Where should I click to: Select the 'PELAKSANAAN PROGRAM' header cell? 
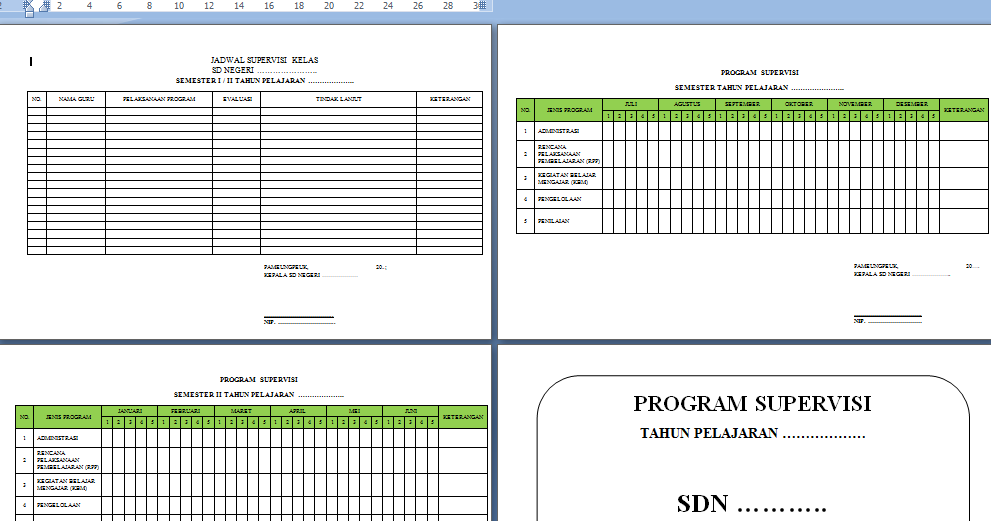[x=159, y=99]
